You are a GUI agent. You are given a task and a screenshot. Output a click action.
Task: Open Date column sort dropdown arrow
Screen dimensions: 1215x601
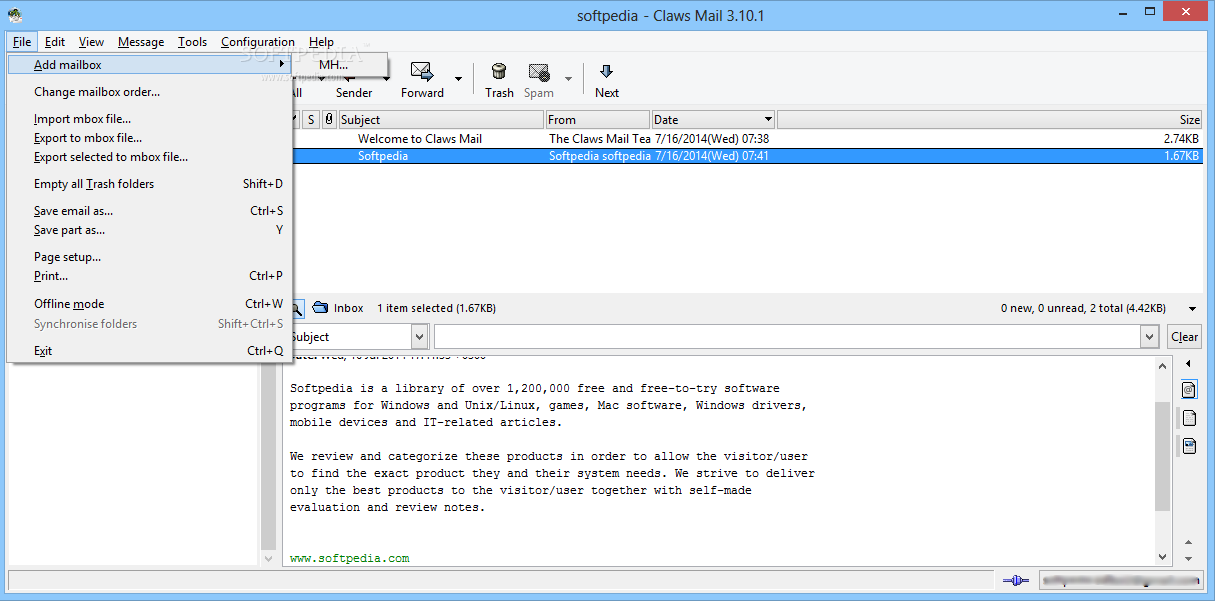point(768,120)
